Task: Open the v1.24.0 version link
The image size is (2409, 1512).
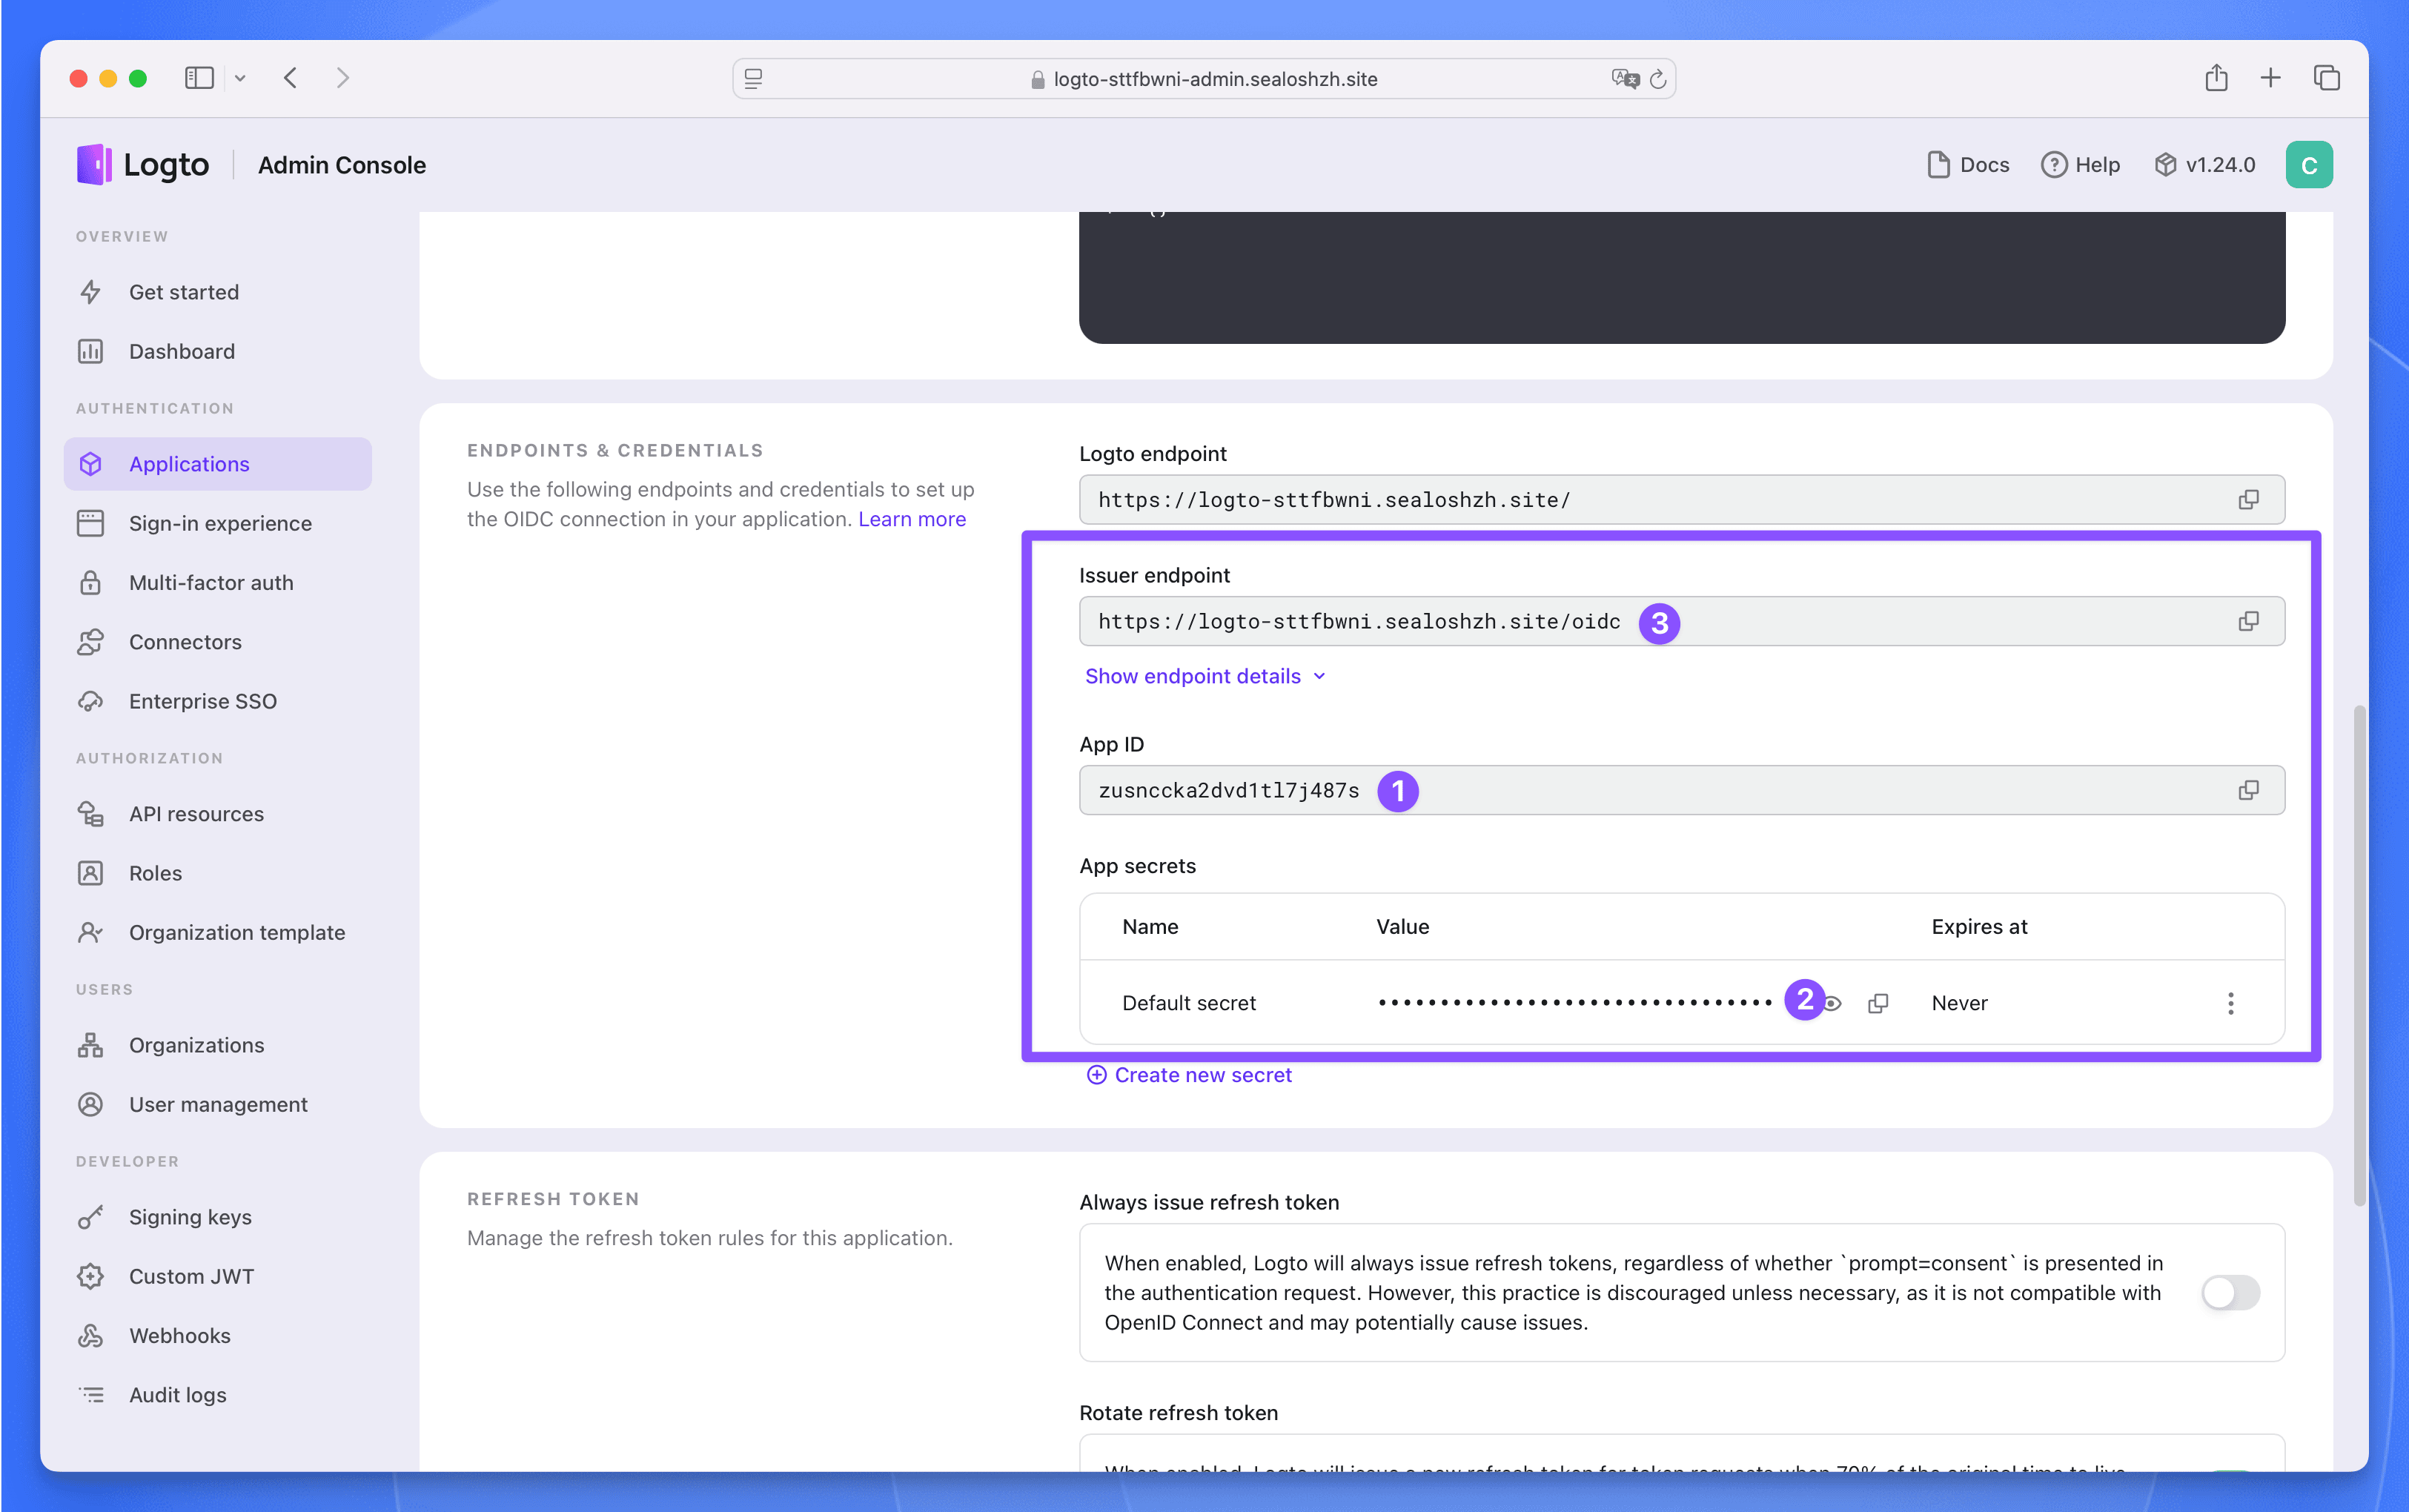Action: [x=2205, y=165]
